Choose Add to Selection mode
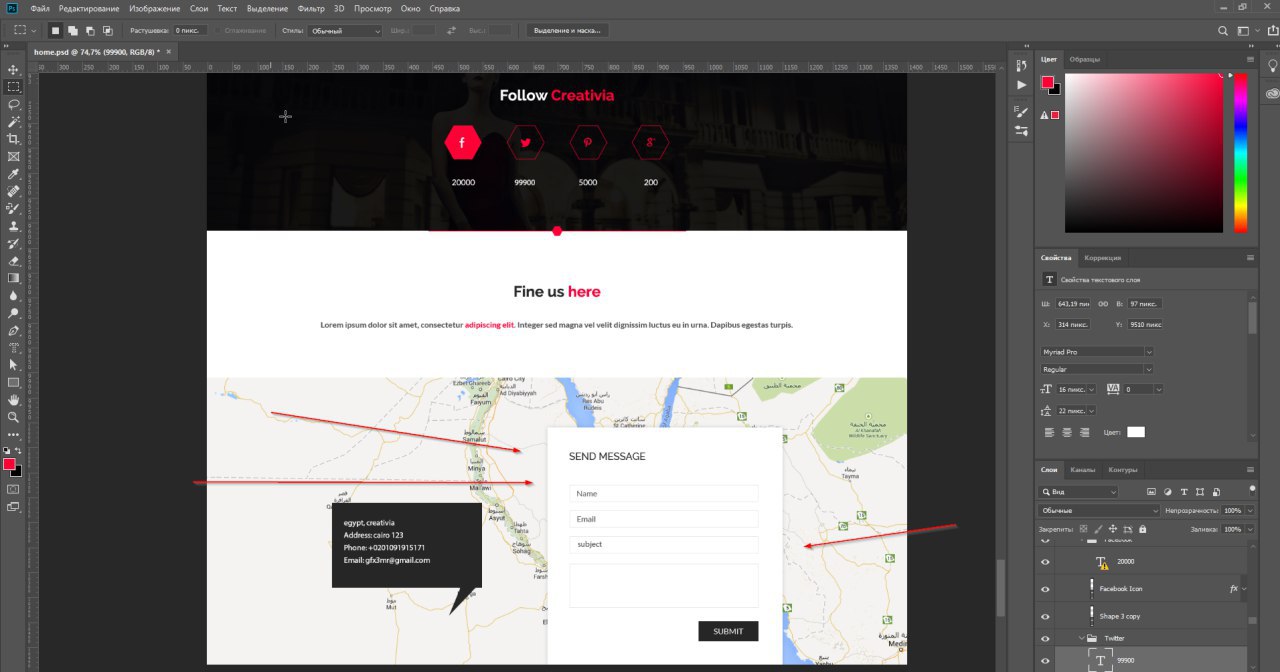This screenshot has height=672, width=1280. click(73, 31)
